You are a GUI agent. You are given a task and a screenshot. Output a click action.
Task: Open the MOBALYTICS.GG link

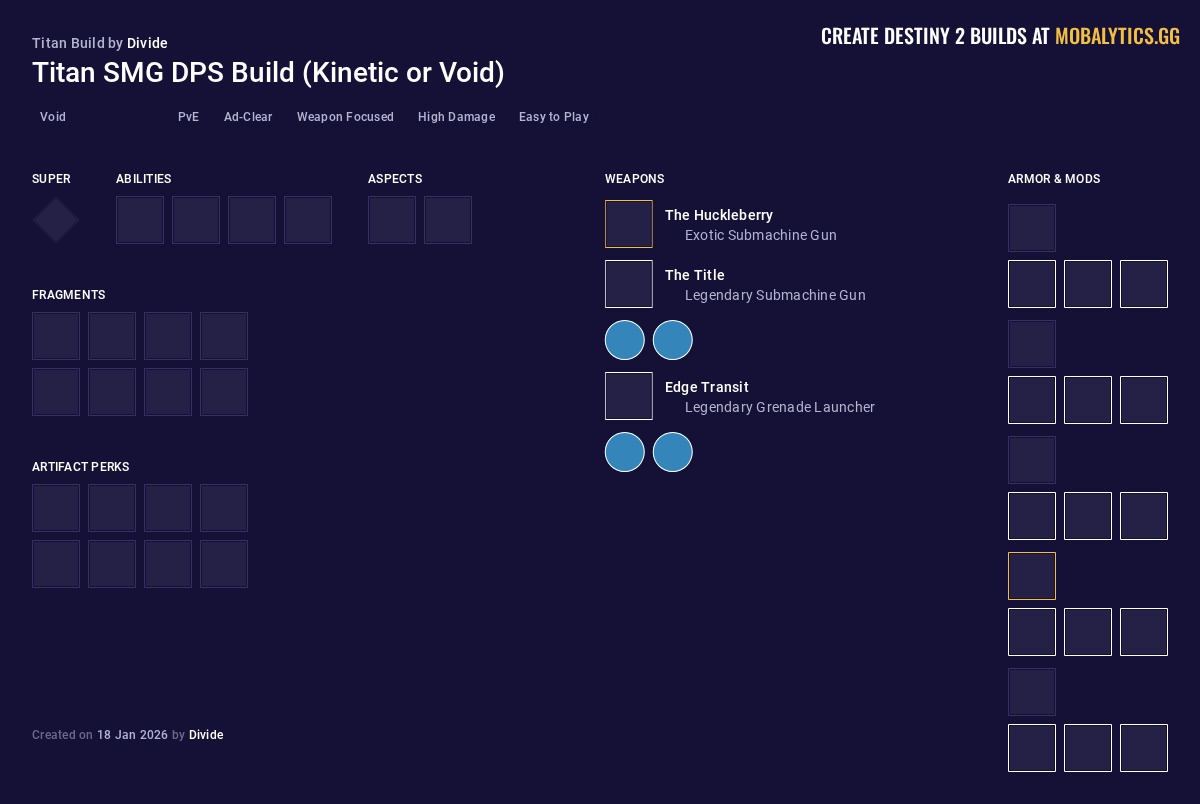(x=1117, y=36)
